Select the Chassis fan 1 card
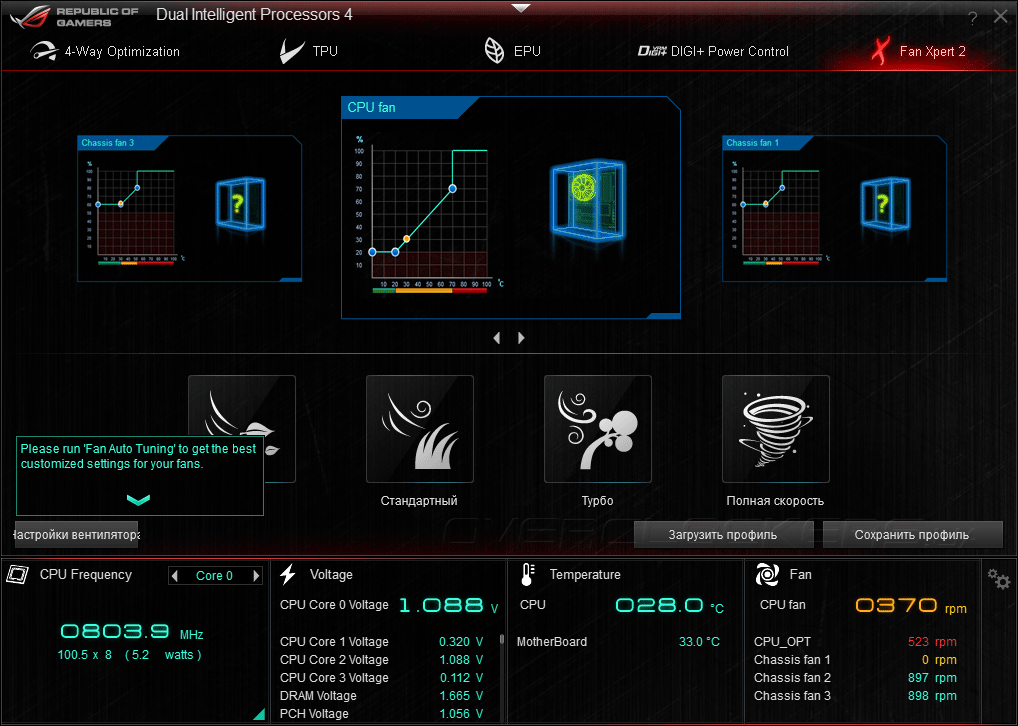Viewport: 1018px width, 726px height. 834,208
